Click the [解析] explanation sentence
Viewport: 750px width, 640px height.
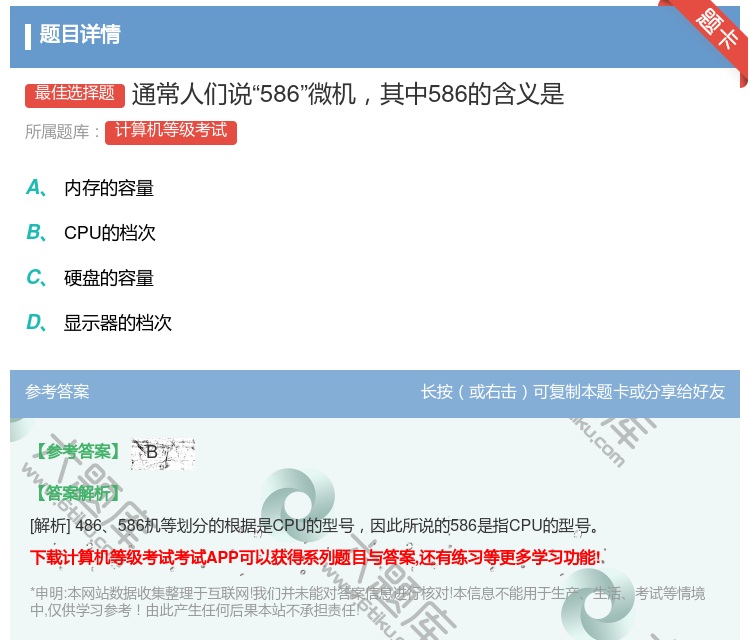[x=314, y=526]
